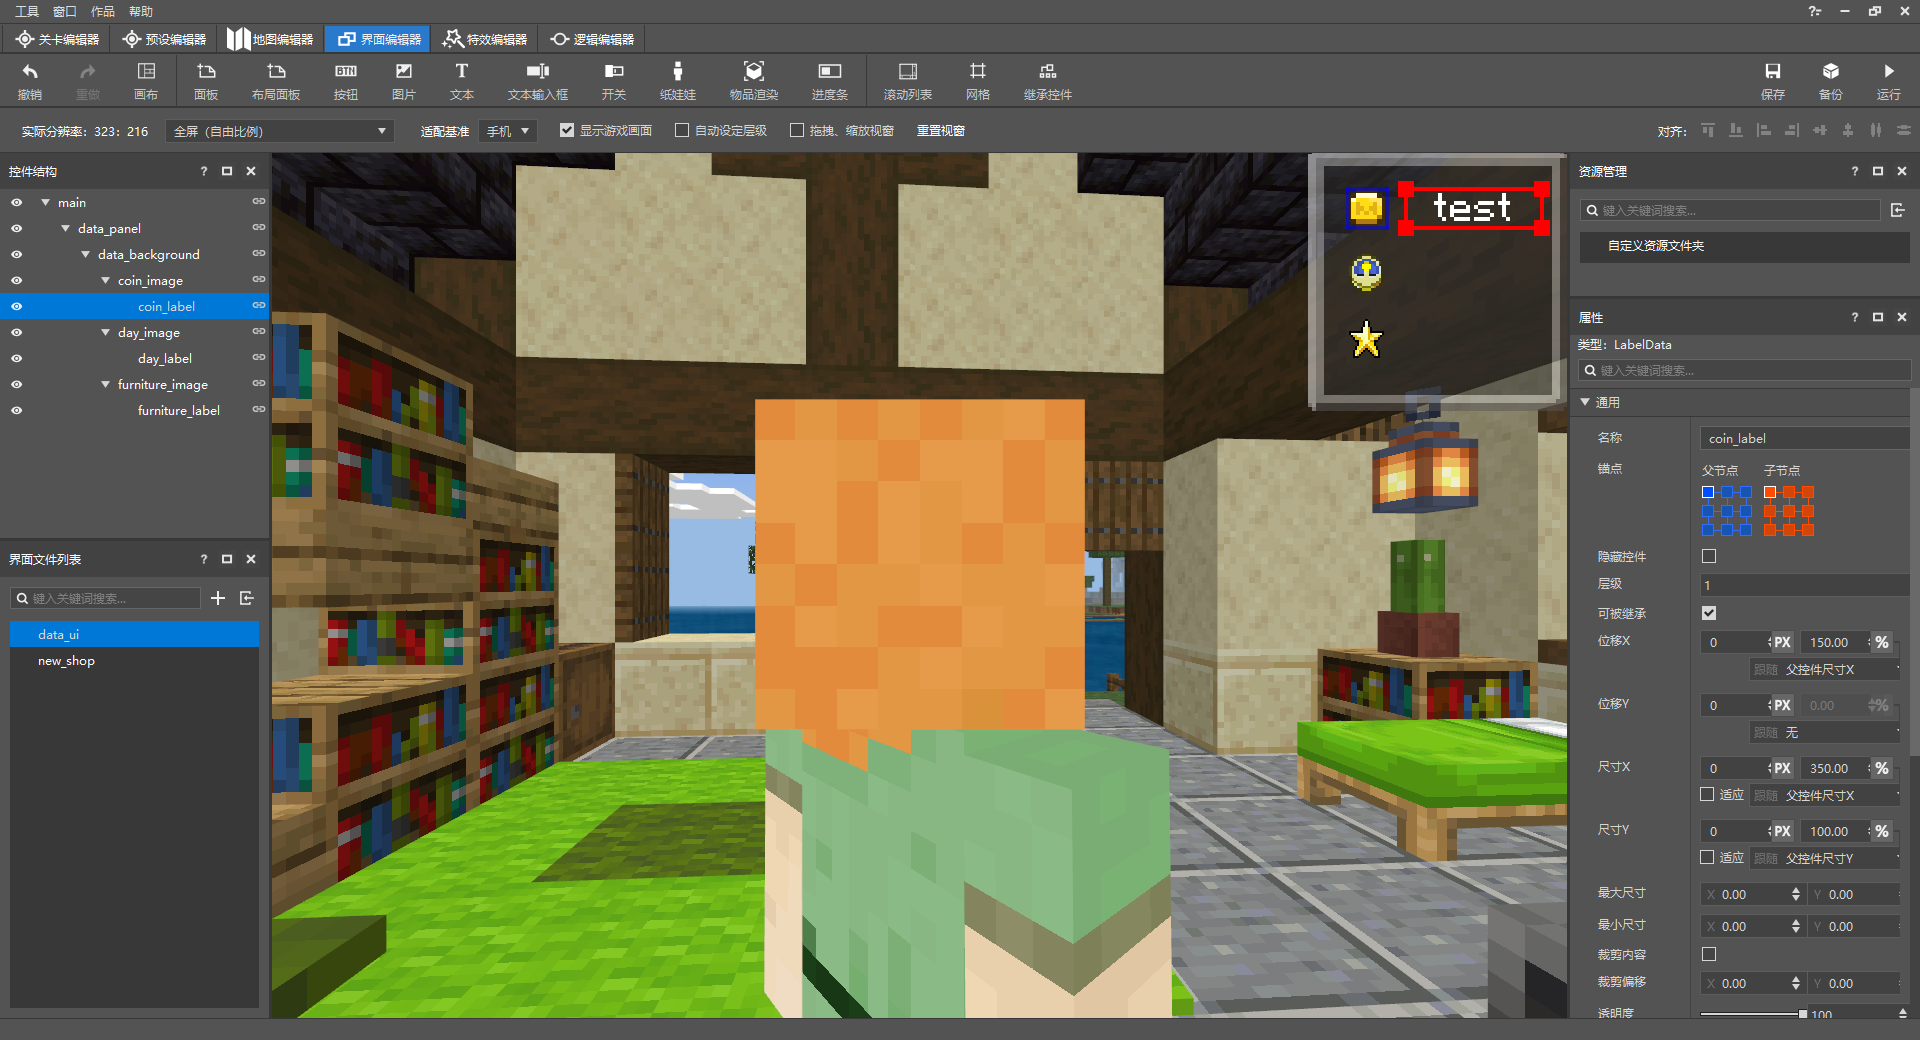Select the 文本 text control tool

(461, 80)
